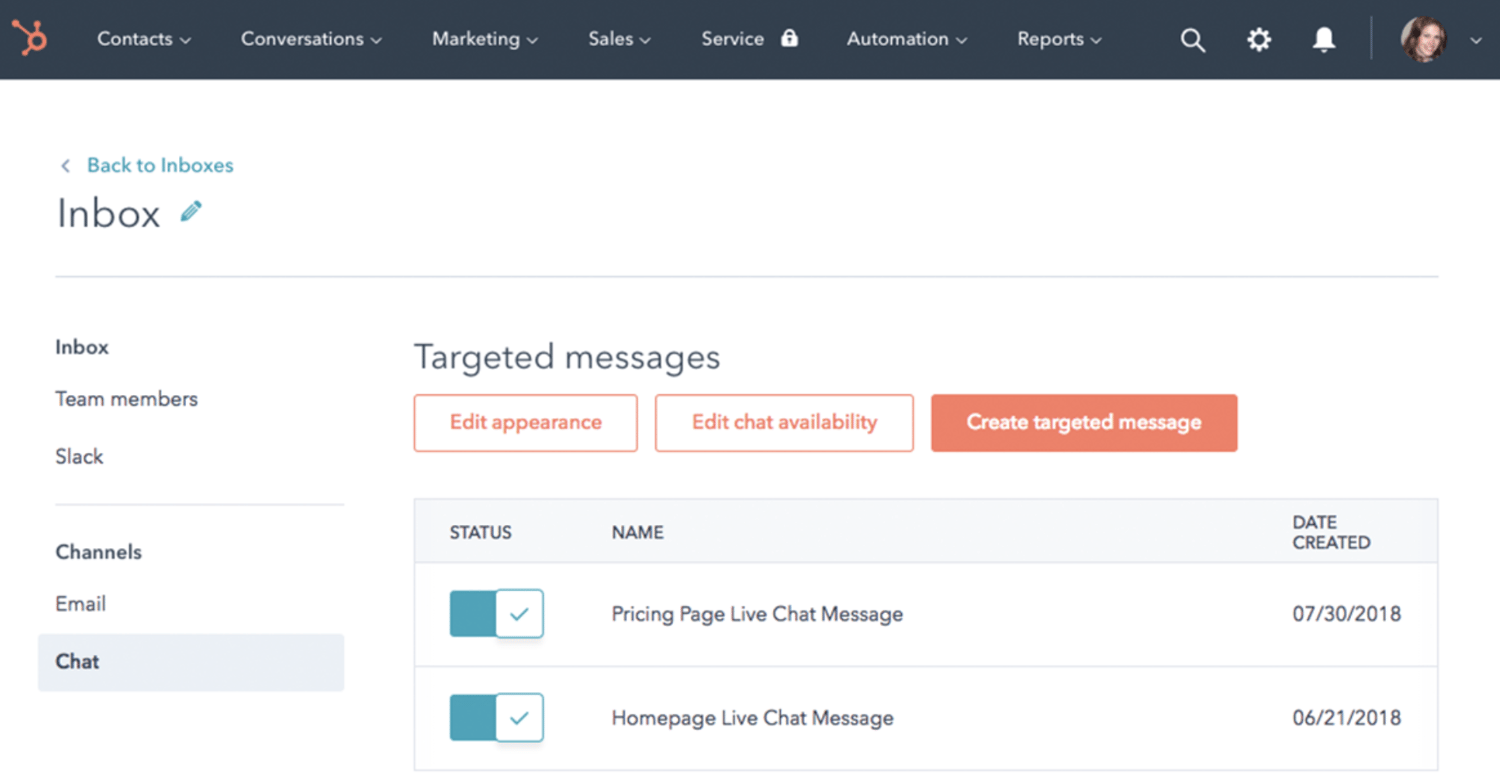The width and height of the screenshot is (1500, 784).
Task: Open the settings gear icon
Action: (1258, 39)
